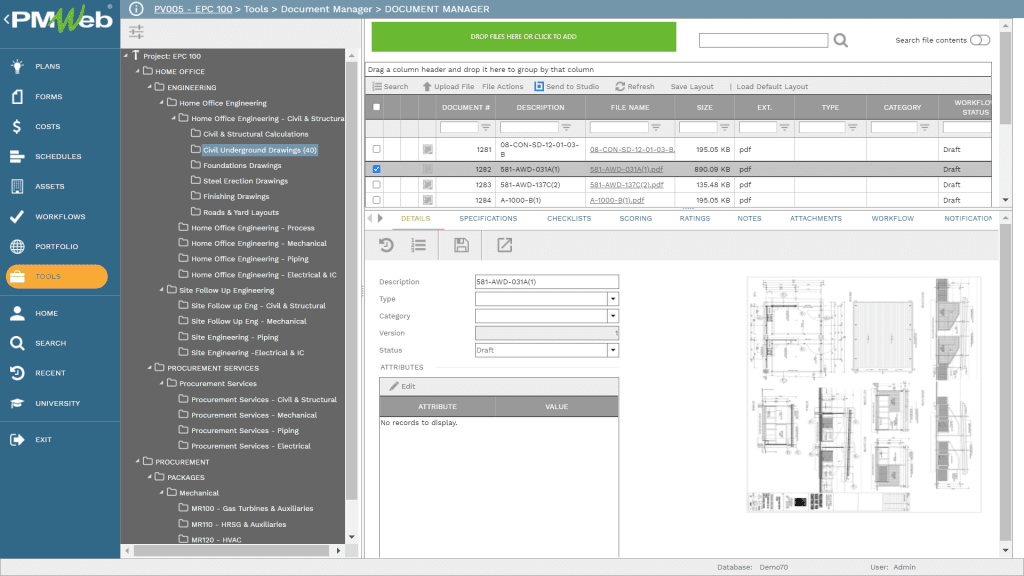
Task: Collapse the HOME OFFICE tree node
Action: pos(138,71)
